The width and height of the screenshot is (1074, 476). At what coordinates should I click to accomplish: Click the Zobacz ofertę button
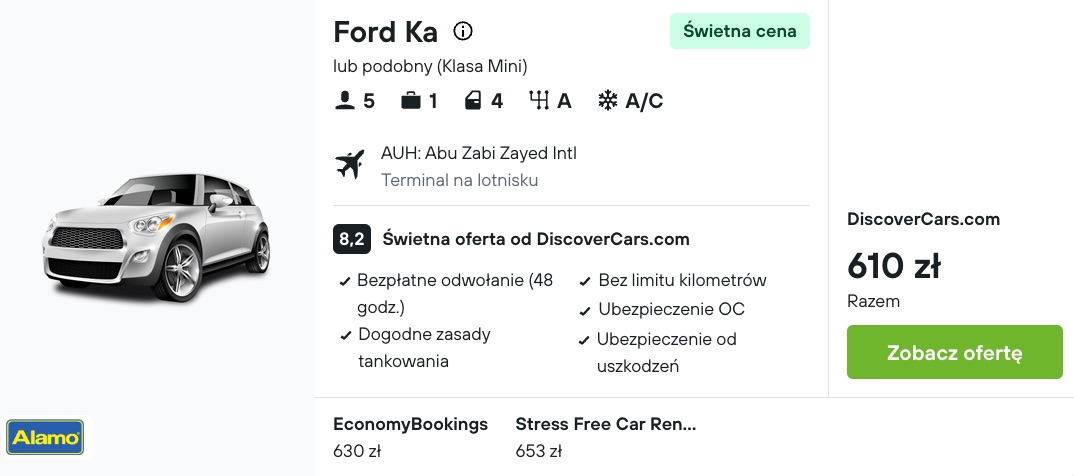(x=954, y=352)
